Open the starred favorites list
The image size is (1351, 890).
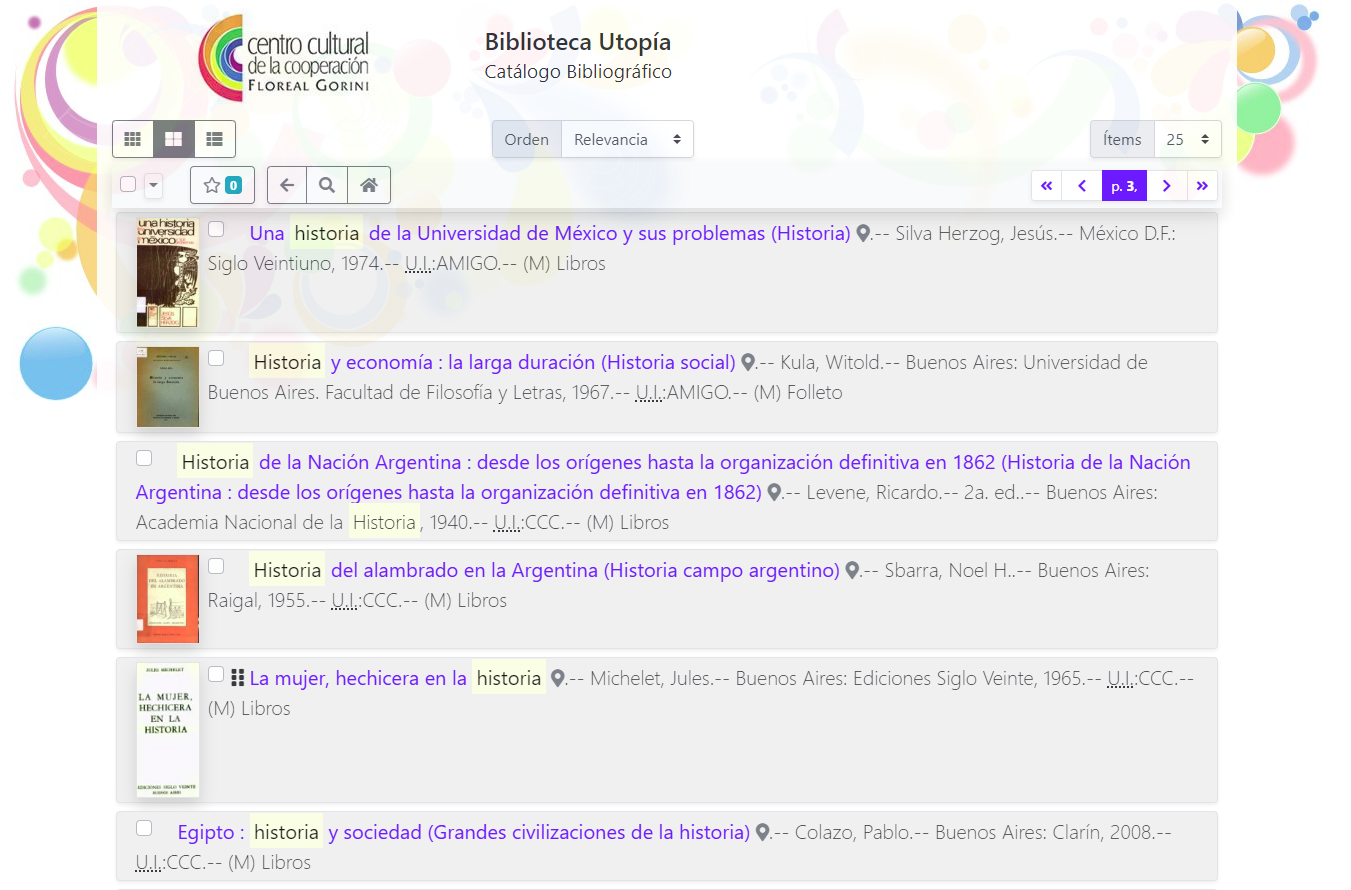[222, 185]
